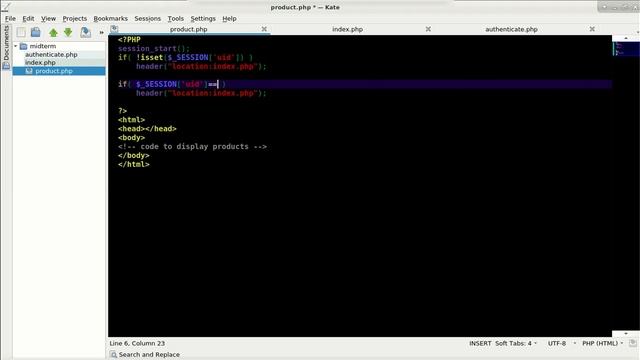The image size is (640, 360).
Task: Switch to the product.php tab
Action: (189, 29)
